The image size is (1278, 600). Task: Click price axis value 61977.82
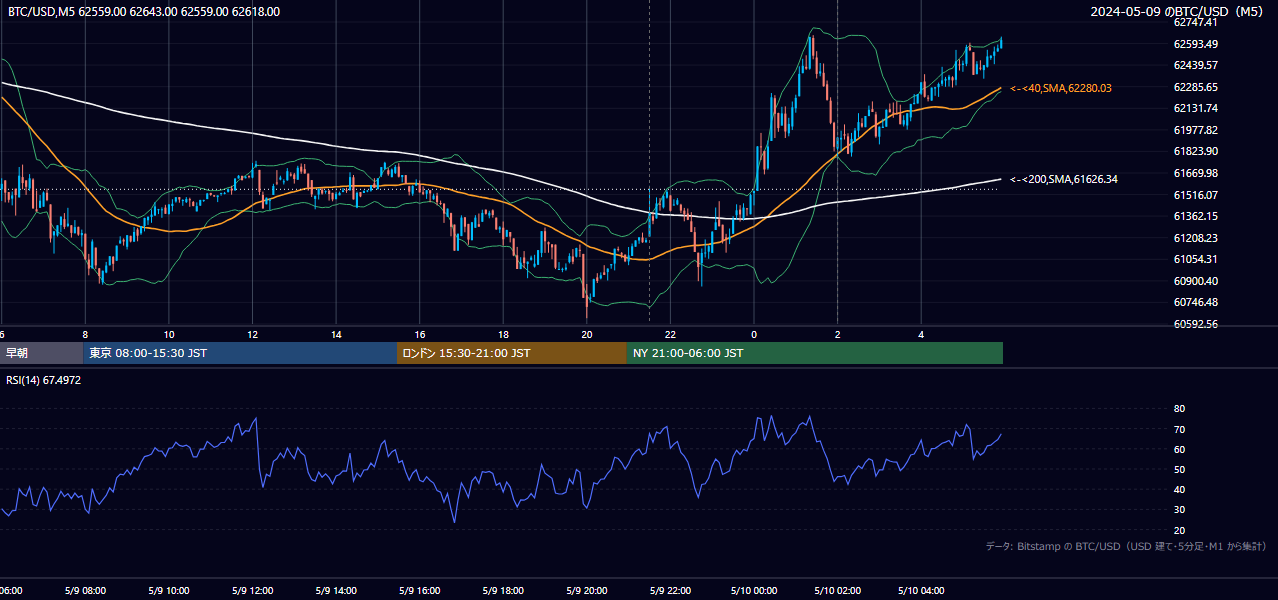point(1195,130)
